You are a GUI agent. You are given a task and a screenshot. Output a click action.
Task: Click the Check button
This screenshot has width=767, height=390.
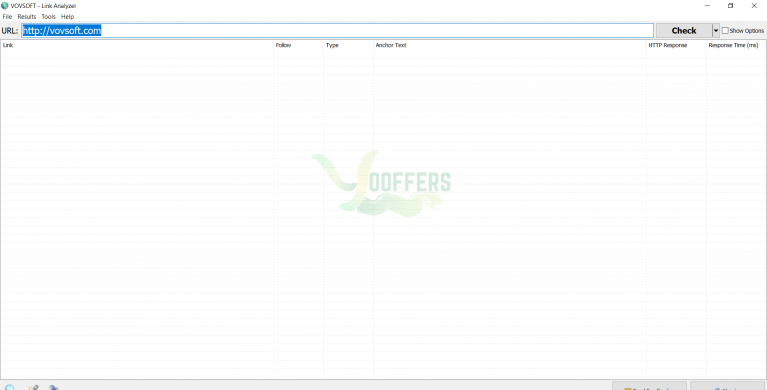click(x=684, y=30)
